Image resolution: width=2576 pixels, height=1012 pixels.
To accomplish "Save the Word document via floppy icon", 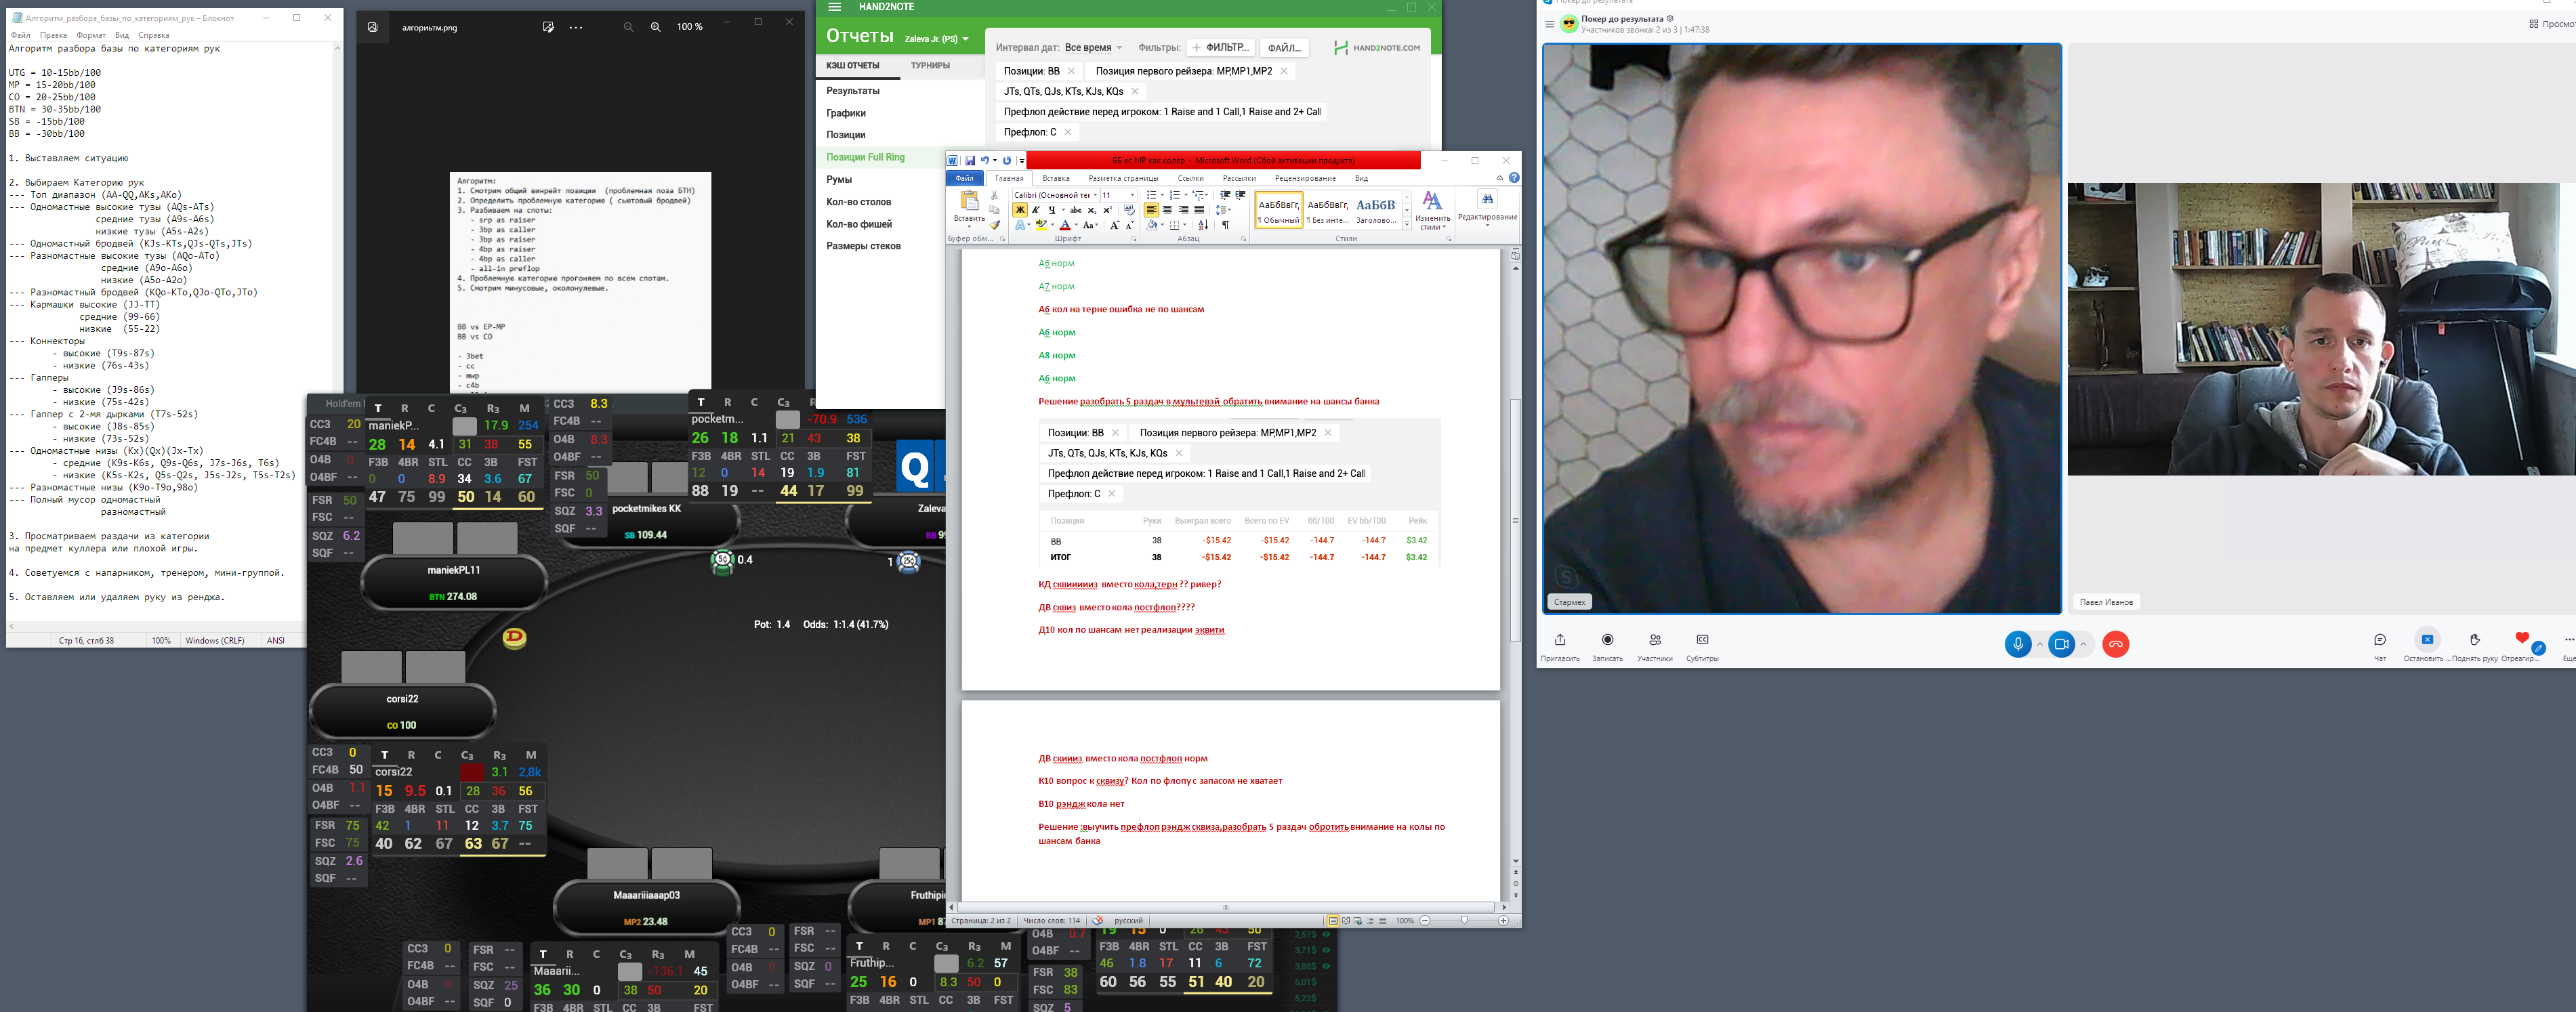I will pos(970,161).
